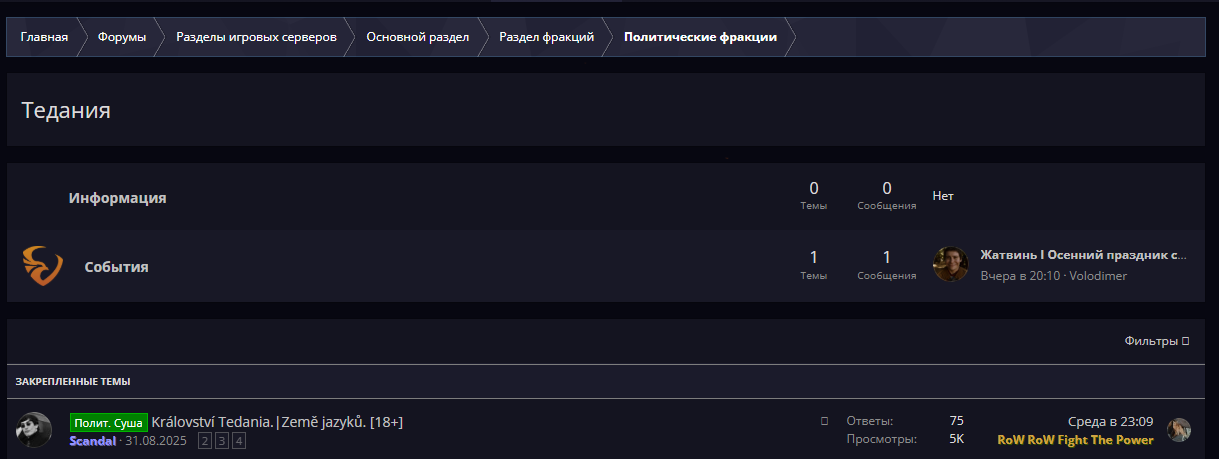The image size is (1219, 459).
Task: Open the RoW RoW Fight The Power profile
Action: click(x=1075, y=440)
